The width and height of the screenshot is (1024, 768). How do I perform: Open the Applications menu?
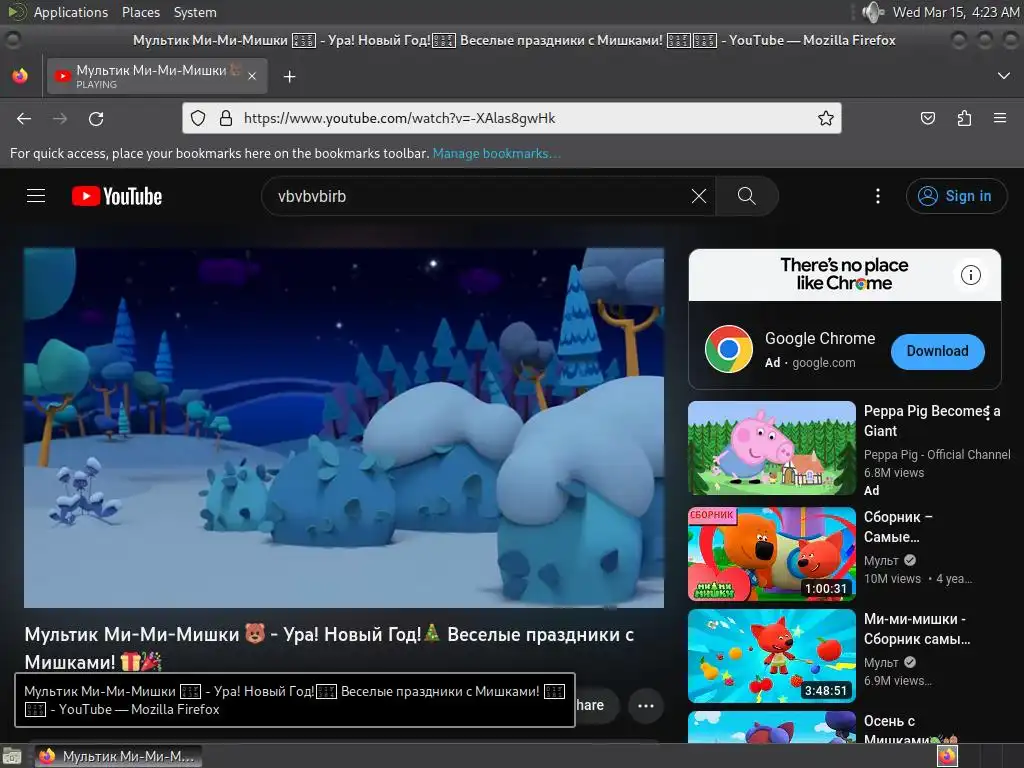tap(71, 12)
